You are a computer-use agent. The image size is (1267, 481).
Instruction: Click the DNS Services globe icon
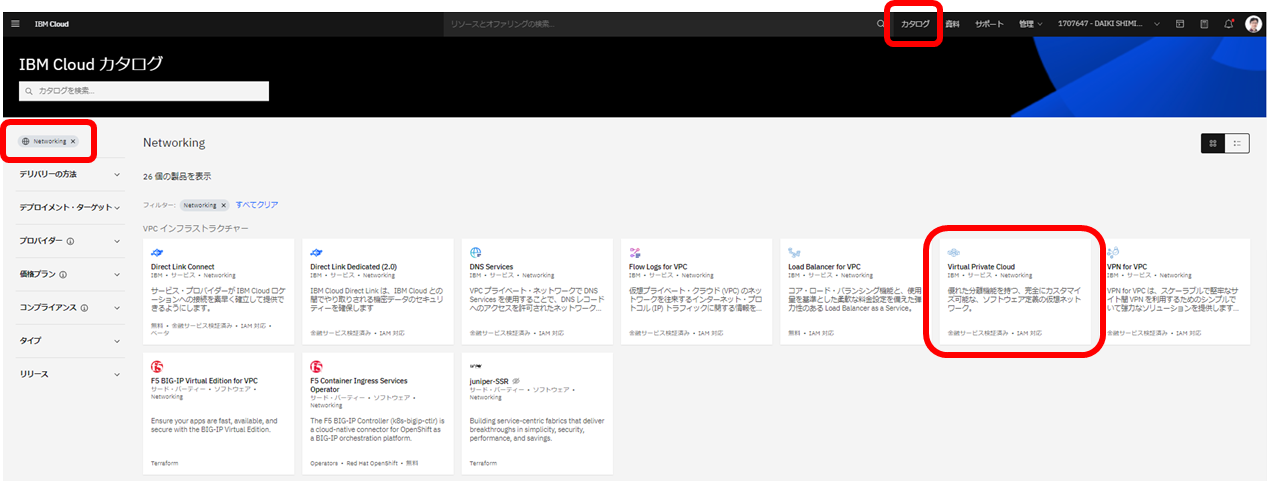tap(476, 252)
